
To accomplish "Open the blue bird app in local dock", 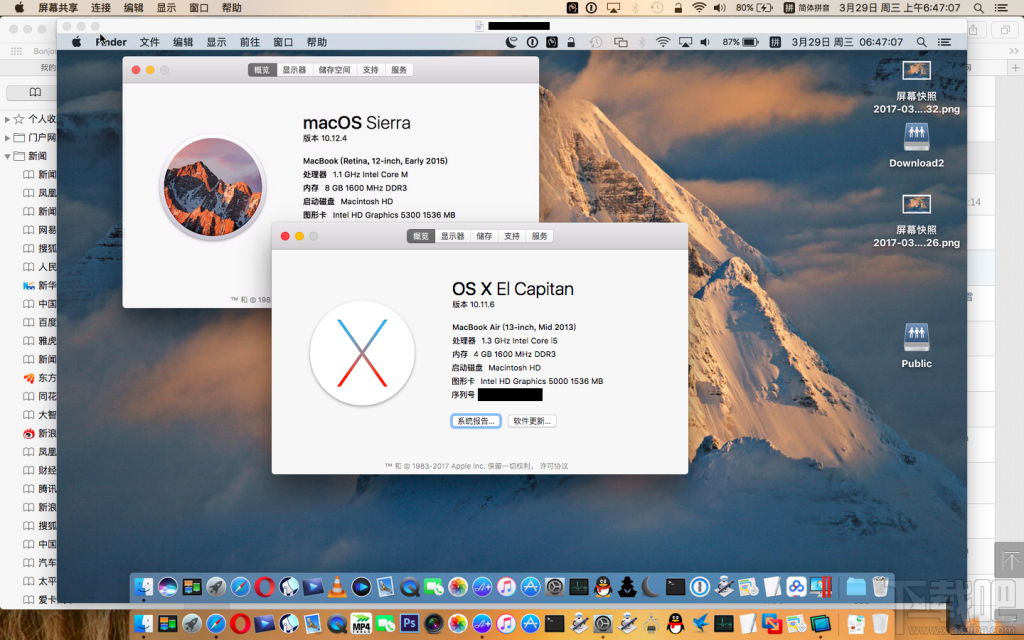I will pyautogui.click(x=701, y=623).
